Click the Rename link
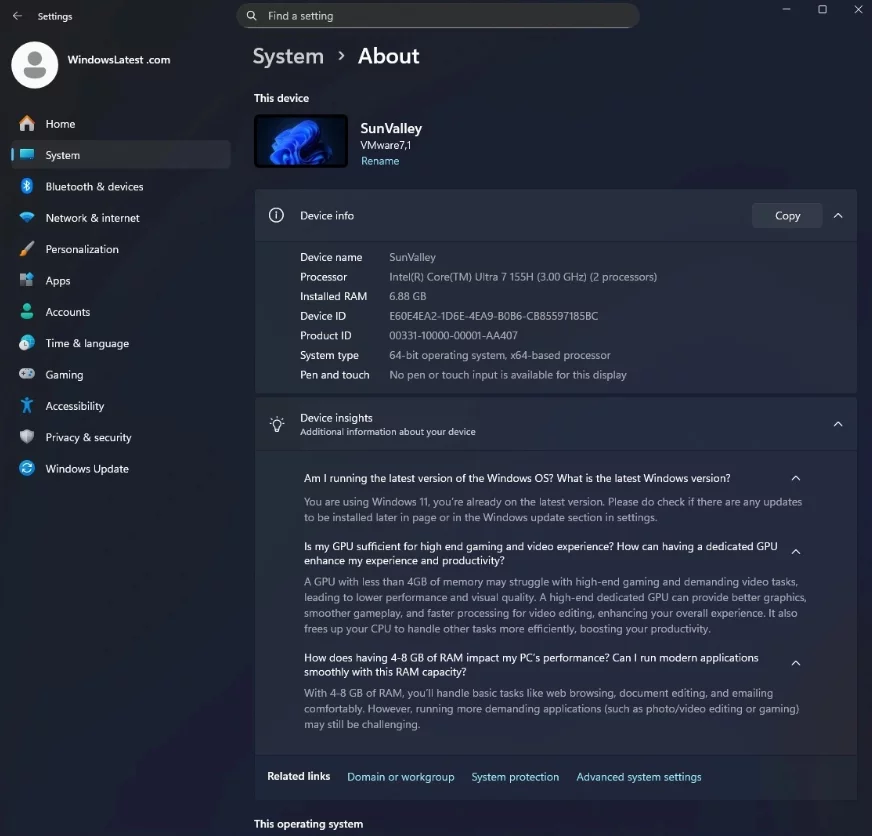 380,161
